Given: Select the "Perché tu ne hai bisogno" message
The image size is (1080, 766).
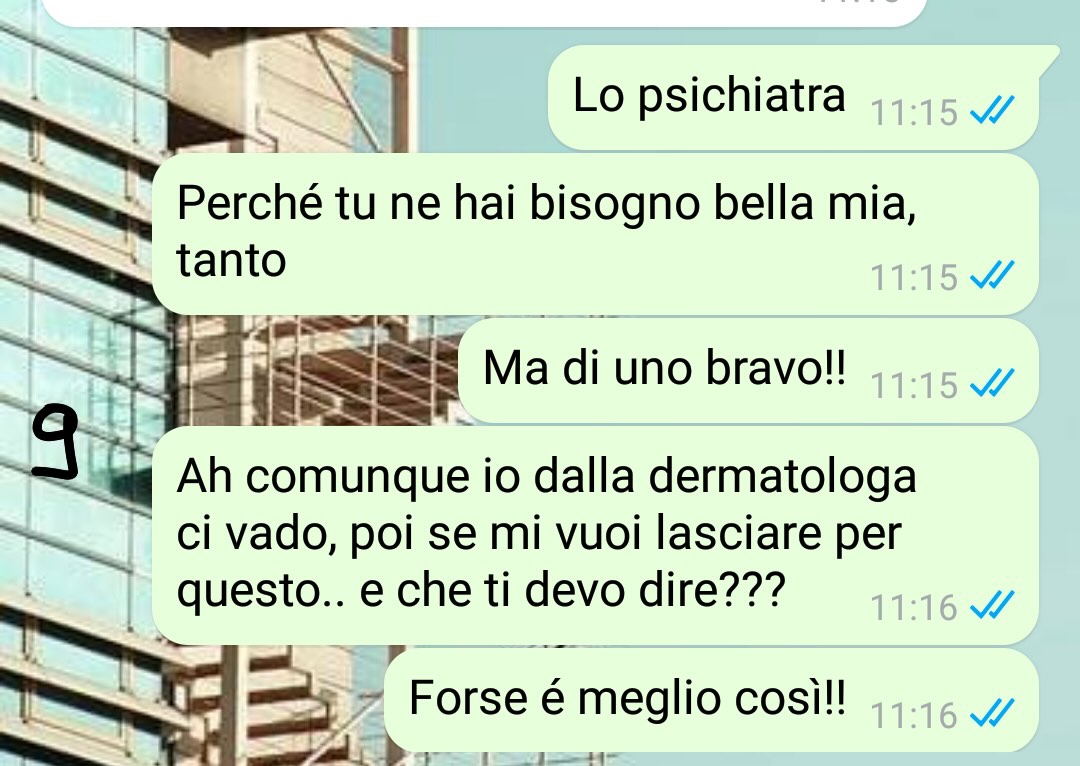Looking at the screenshot, I should (x=595, y=234).
